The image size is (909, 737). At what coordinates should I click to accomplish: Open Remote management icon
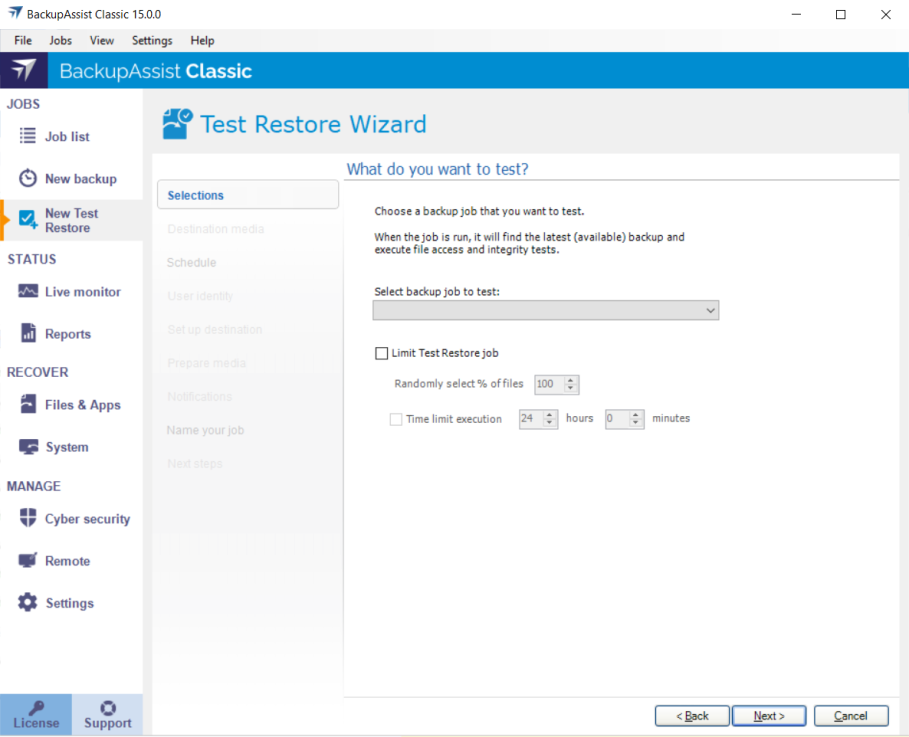(28, 561)
